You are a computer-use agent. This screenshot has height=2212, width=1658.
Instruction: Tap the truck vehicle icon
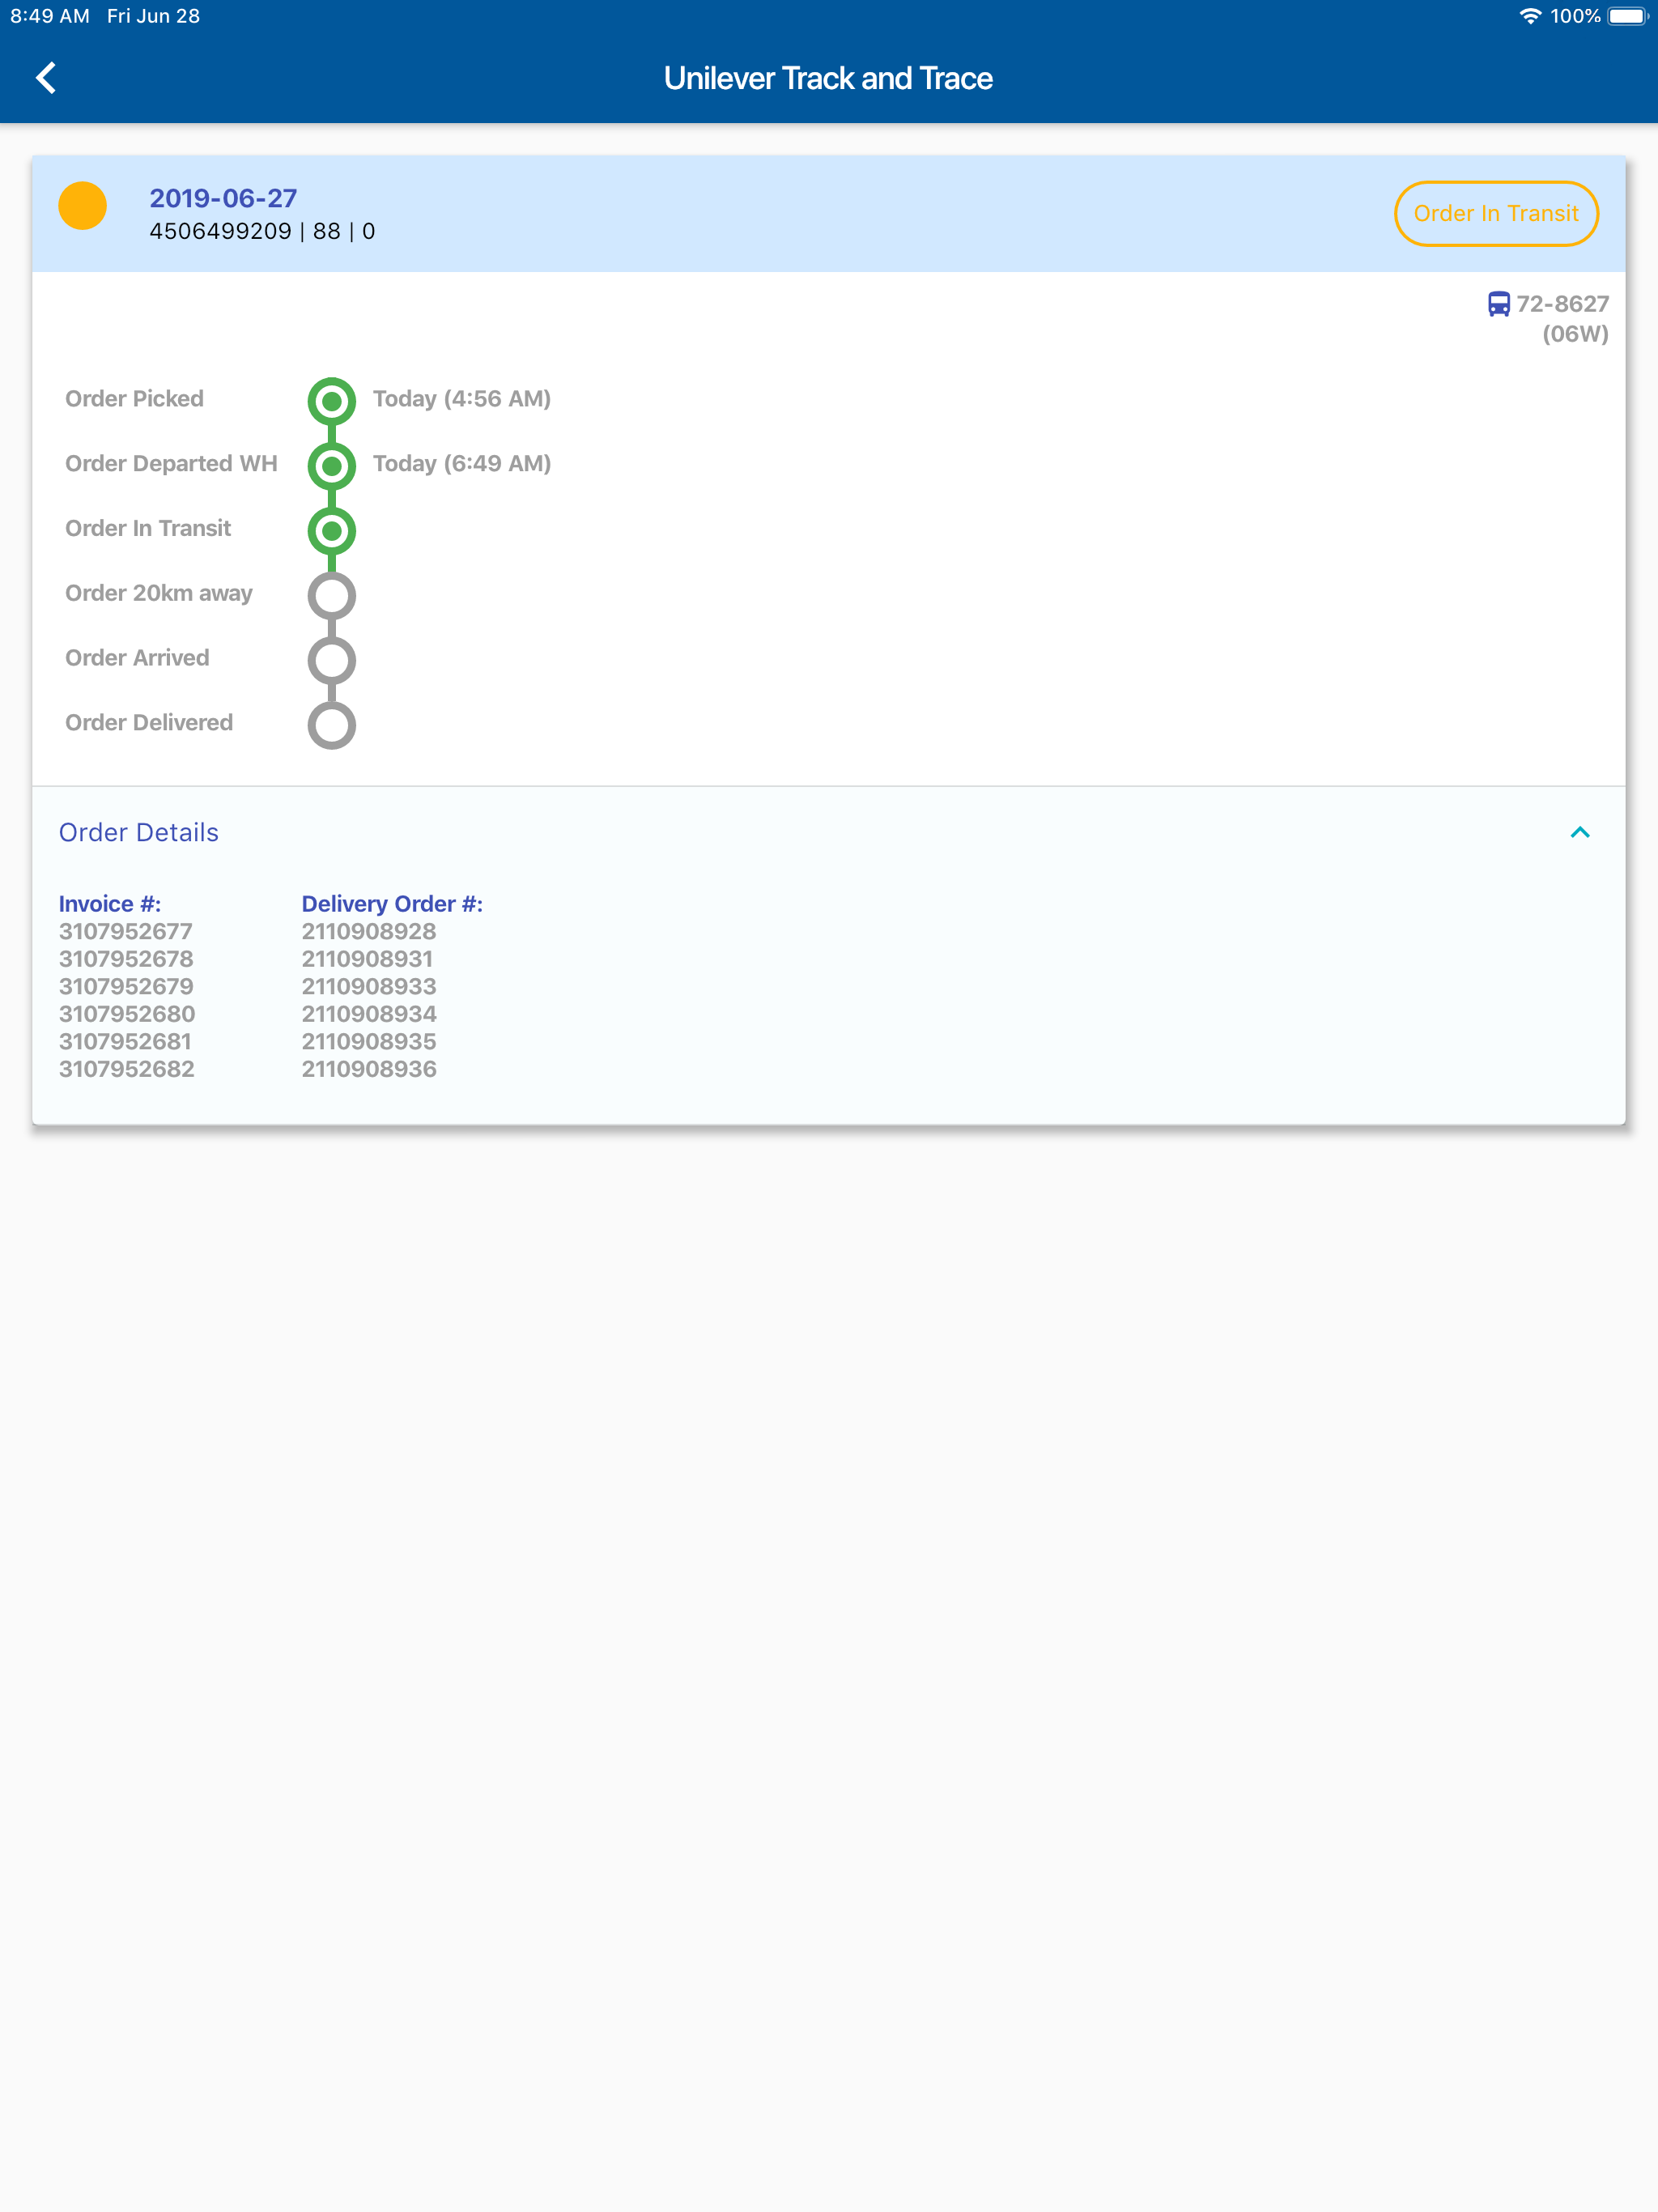coord(1498,304)
